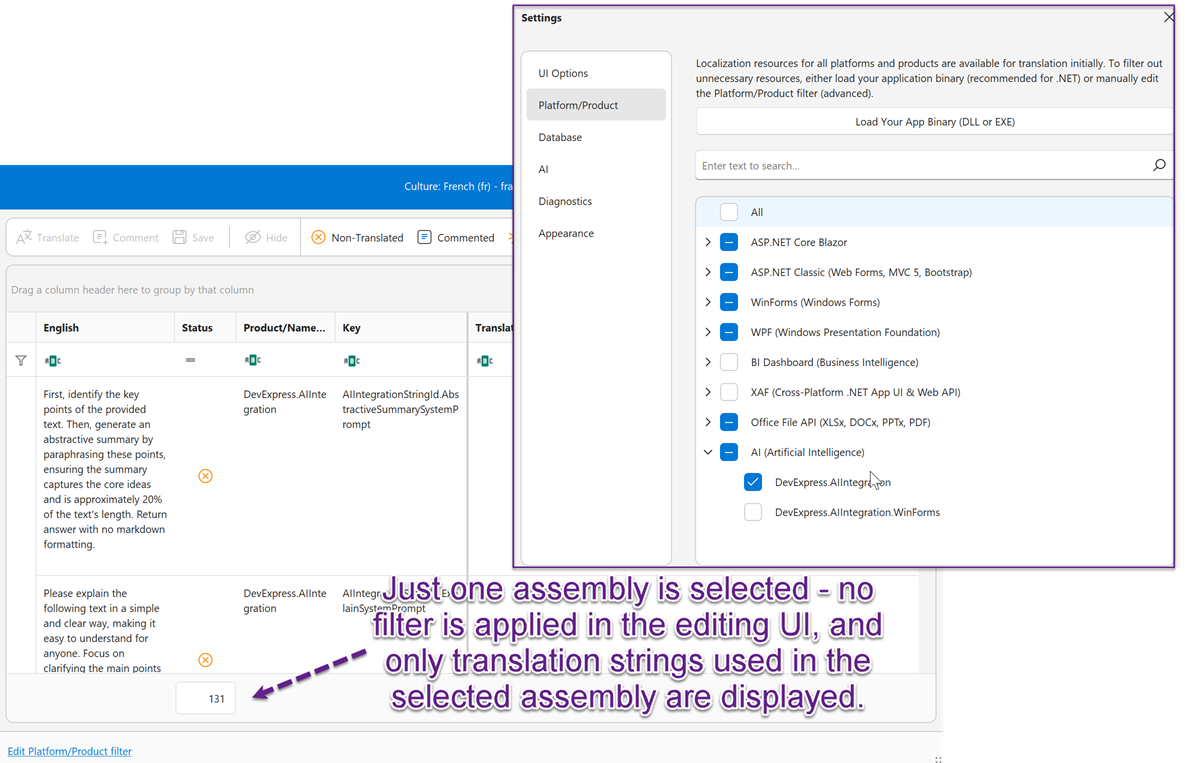Toggle WPF checkbox
Viewport: 1185px width, 763px height.
click(729, 332)
